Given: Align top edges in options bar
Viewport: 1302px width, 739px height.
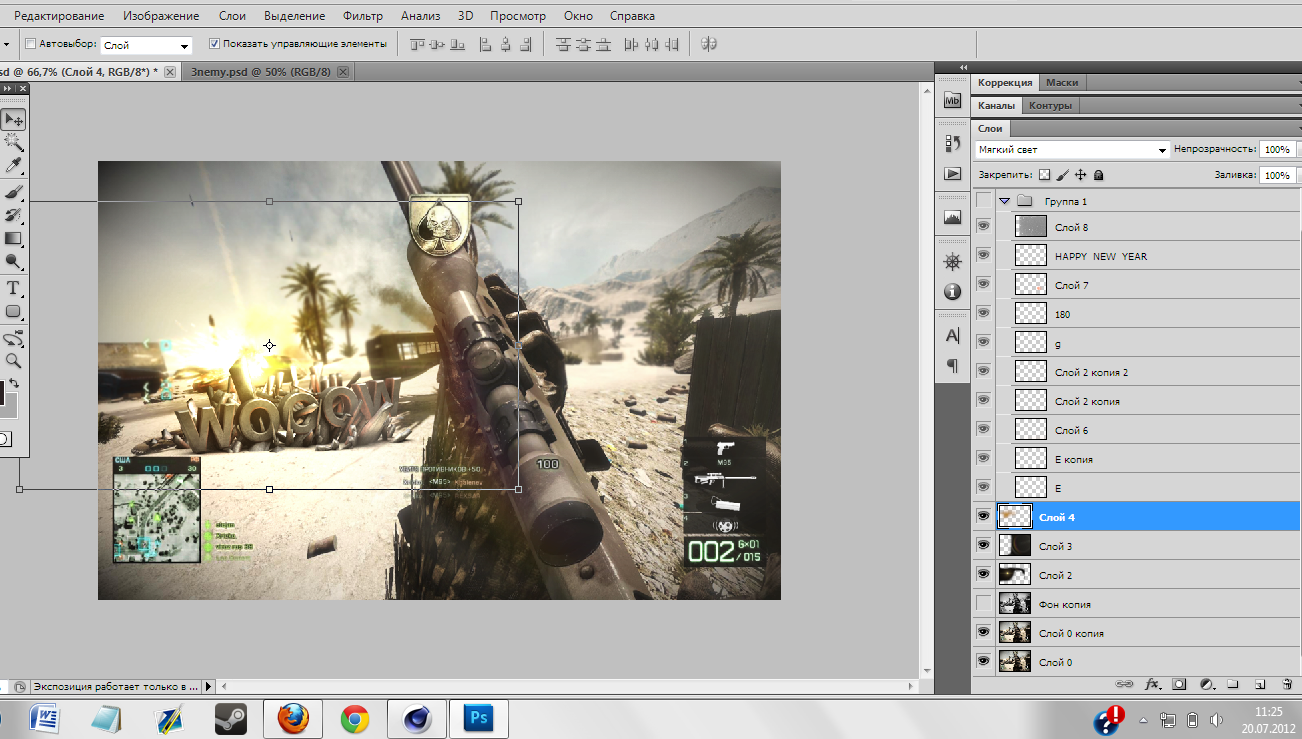Looking at the screenshot, I should pos(418,44).
